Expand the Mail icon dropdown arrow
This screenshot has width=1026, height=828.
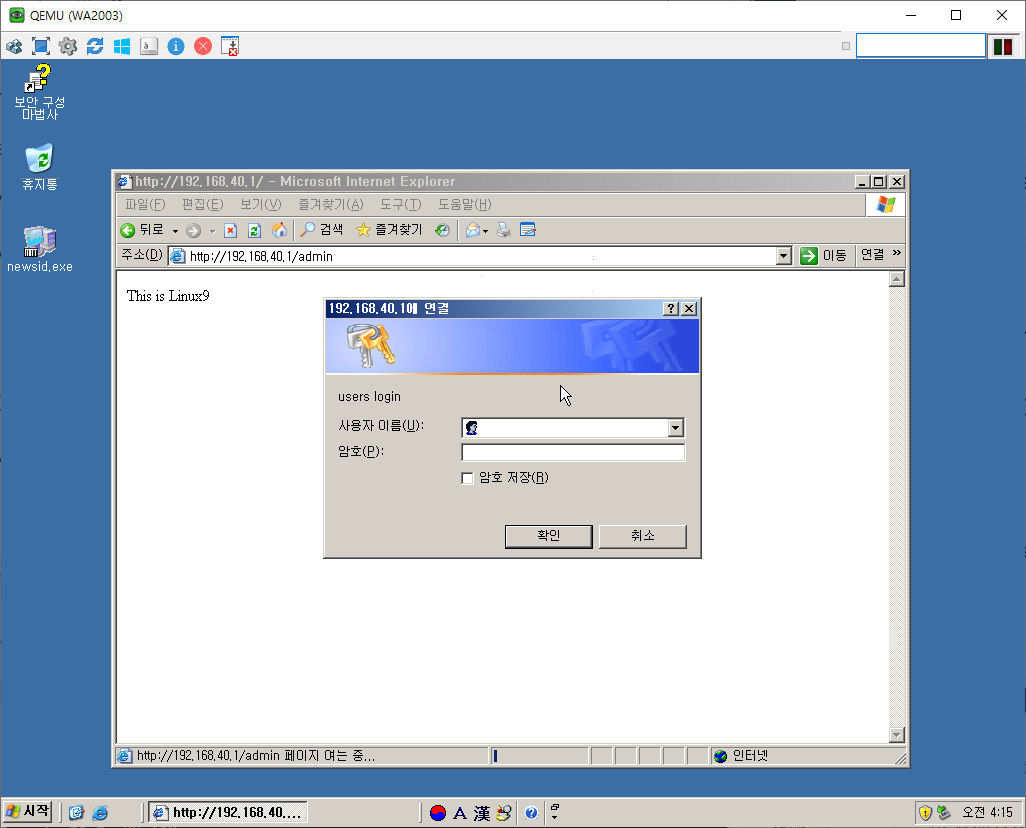click(x=486, y=231)
